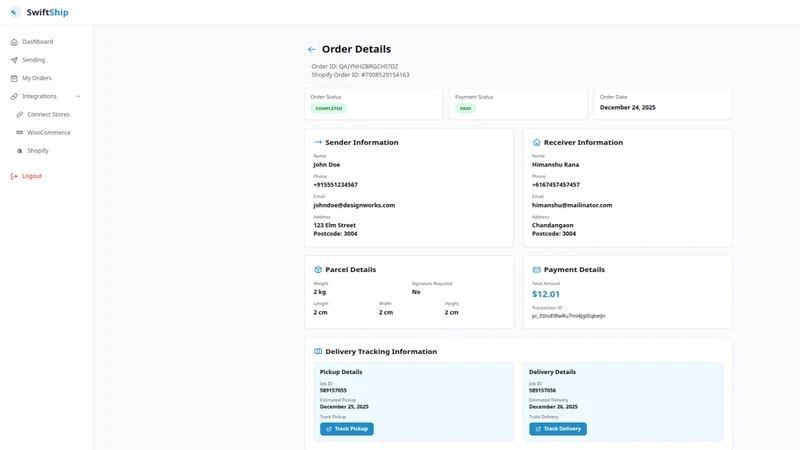
Task: Click sender phone +915551234567
Action: (x=335, y=185)
